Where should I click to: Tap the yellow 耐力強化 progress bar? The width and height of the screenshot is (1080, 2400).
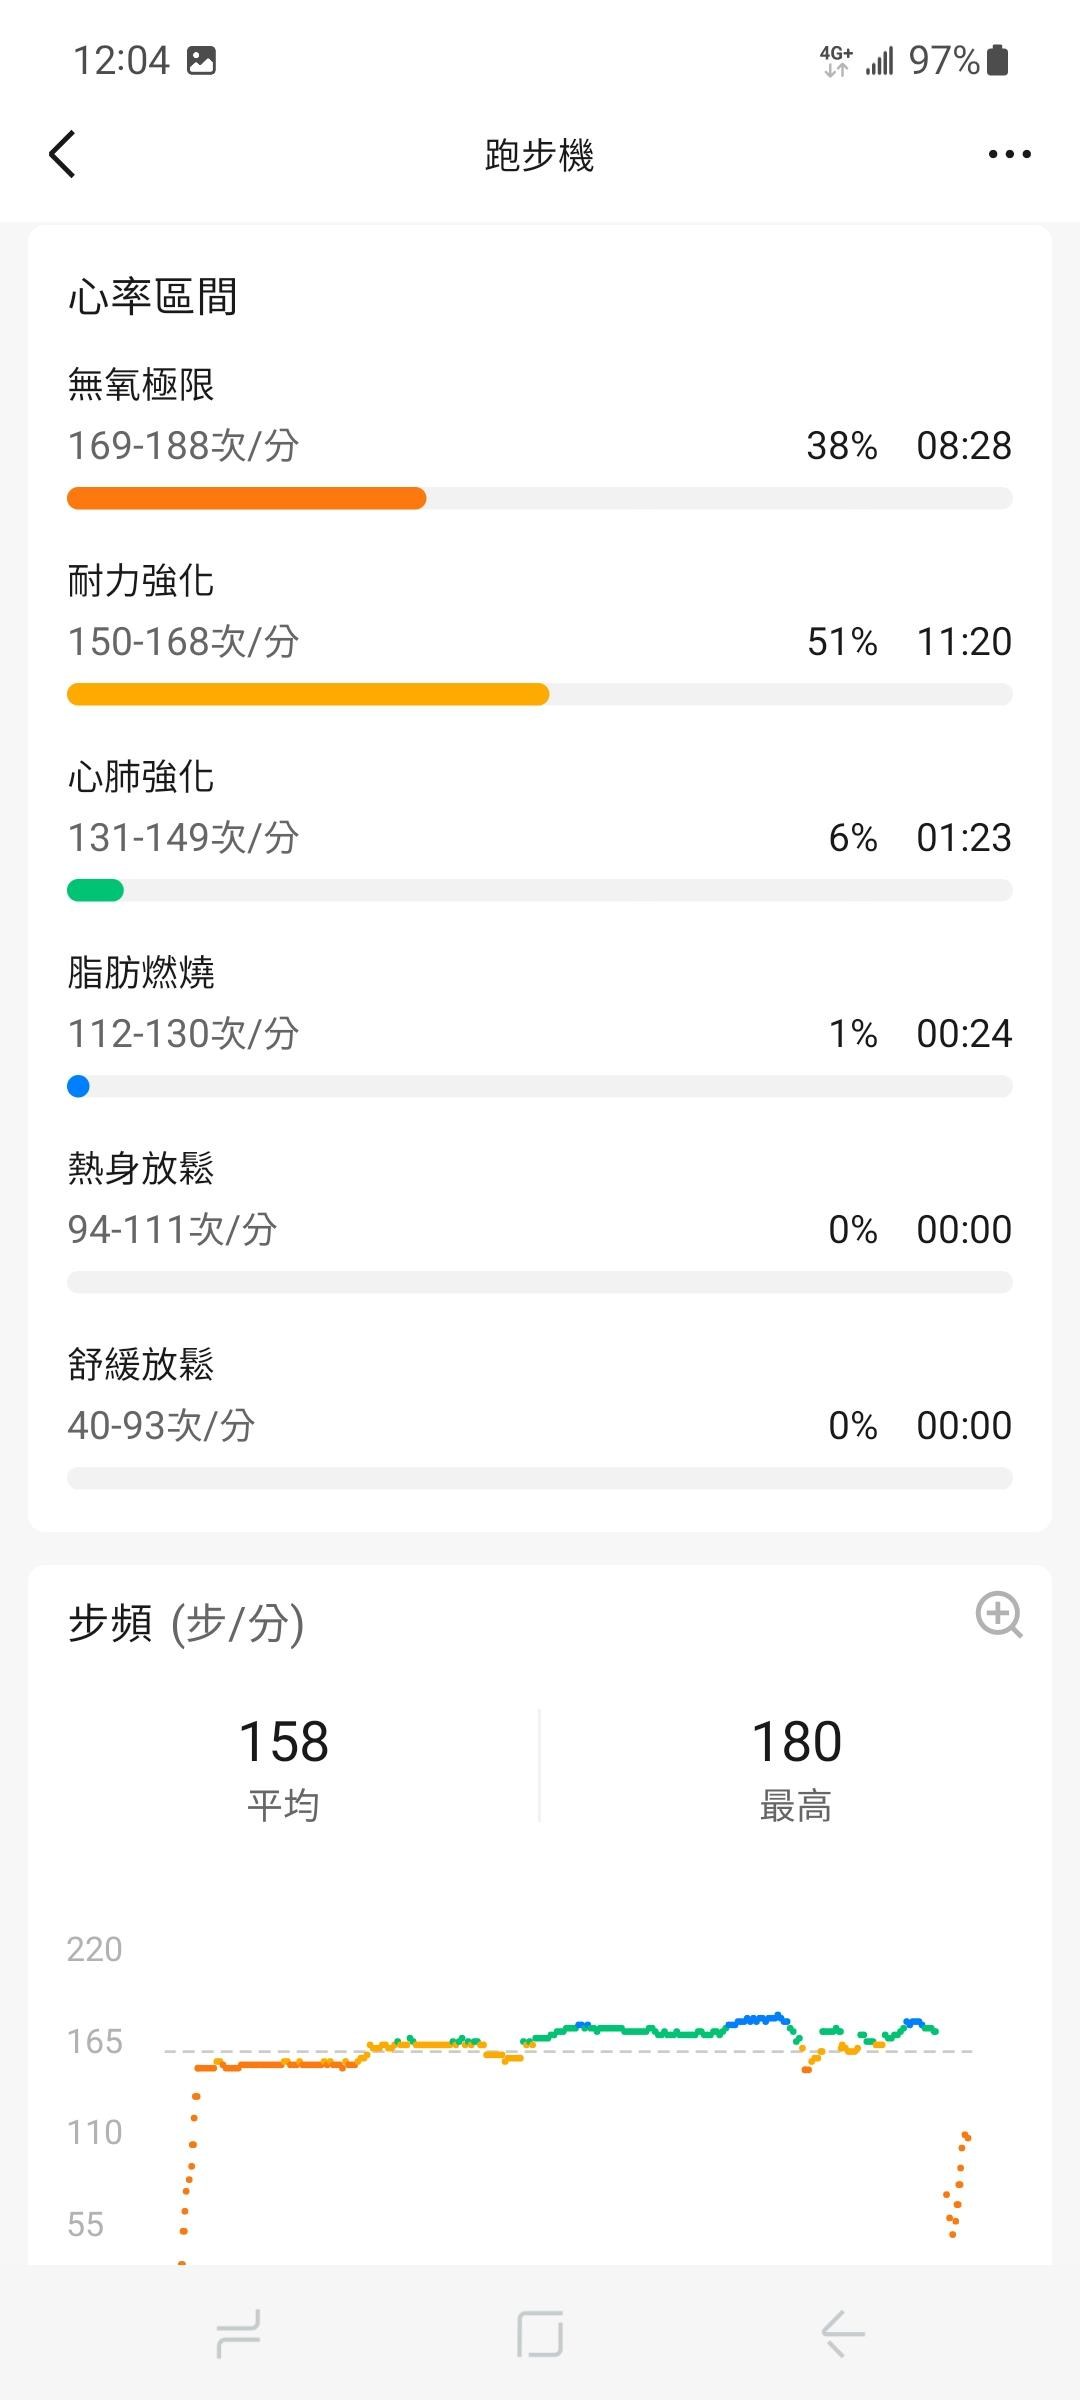pyautogui.click(x=307, y=694)
